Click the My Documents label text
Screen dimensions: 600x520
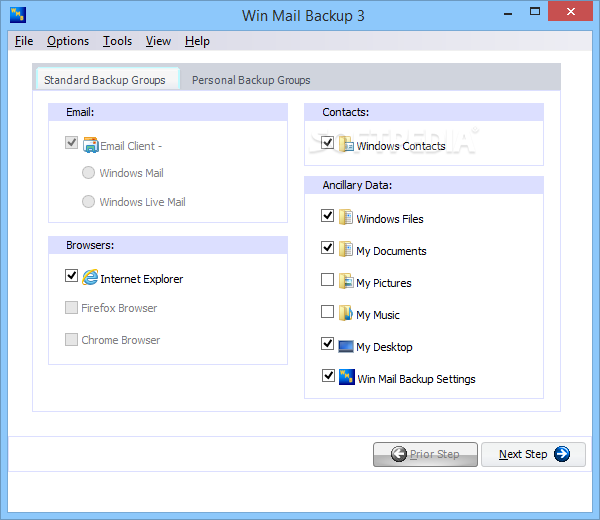[391, 251]
